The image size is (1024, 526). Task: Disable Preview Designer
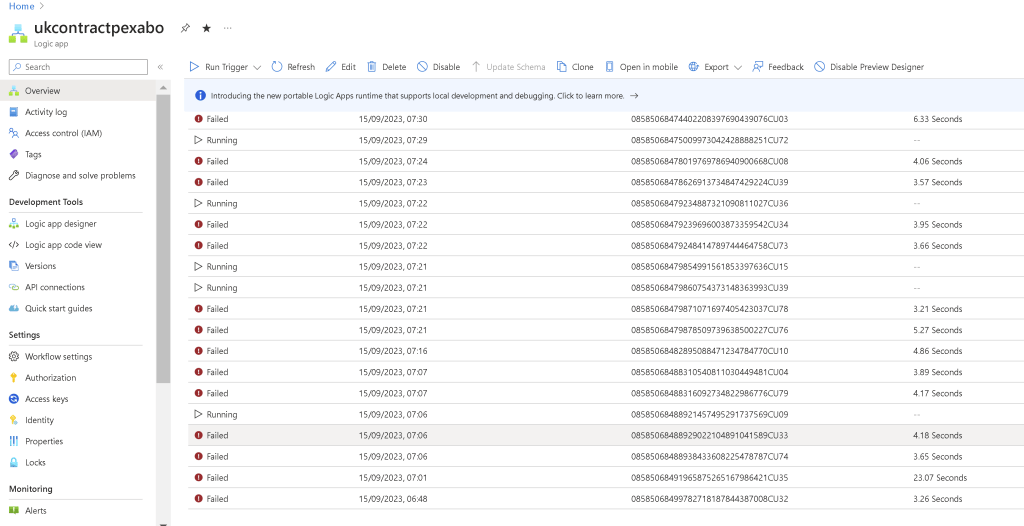click(869, 67)
